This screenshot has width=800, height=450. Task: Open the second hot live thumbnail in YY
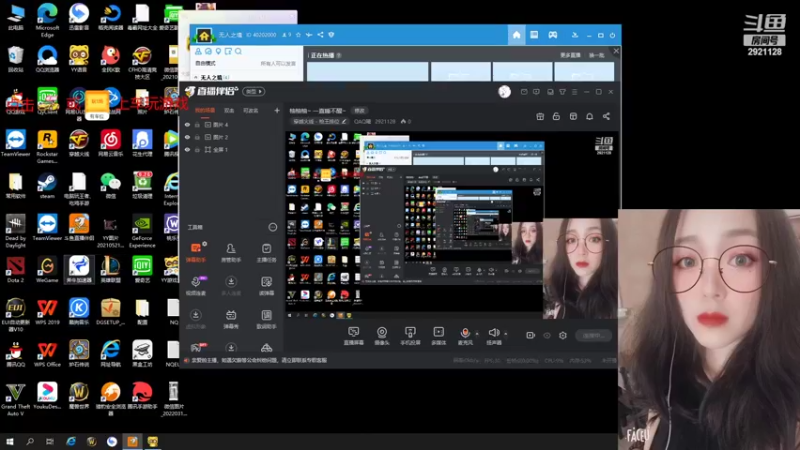[461, 72]
